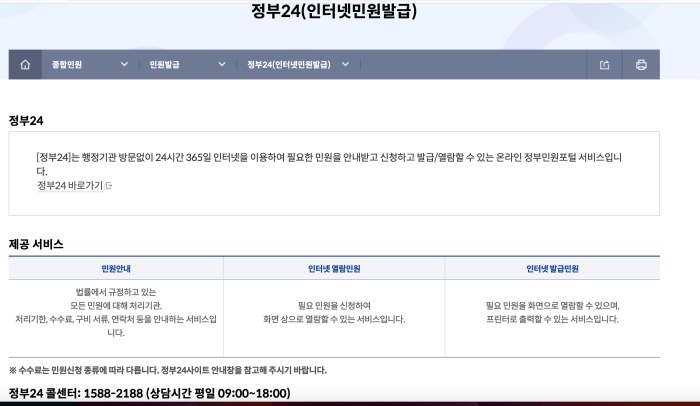
Task: Click the print icon in navigation bar
Action: pos(642,65)
